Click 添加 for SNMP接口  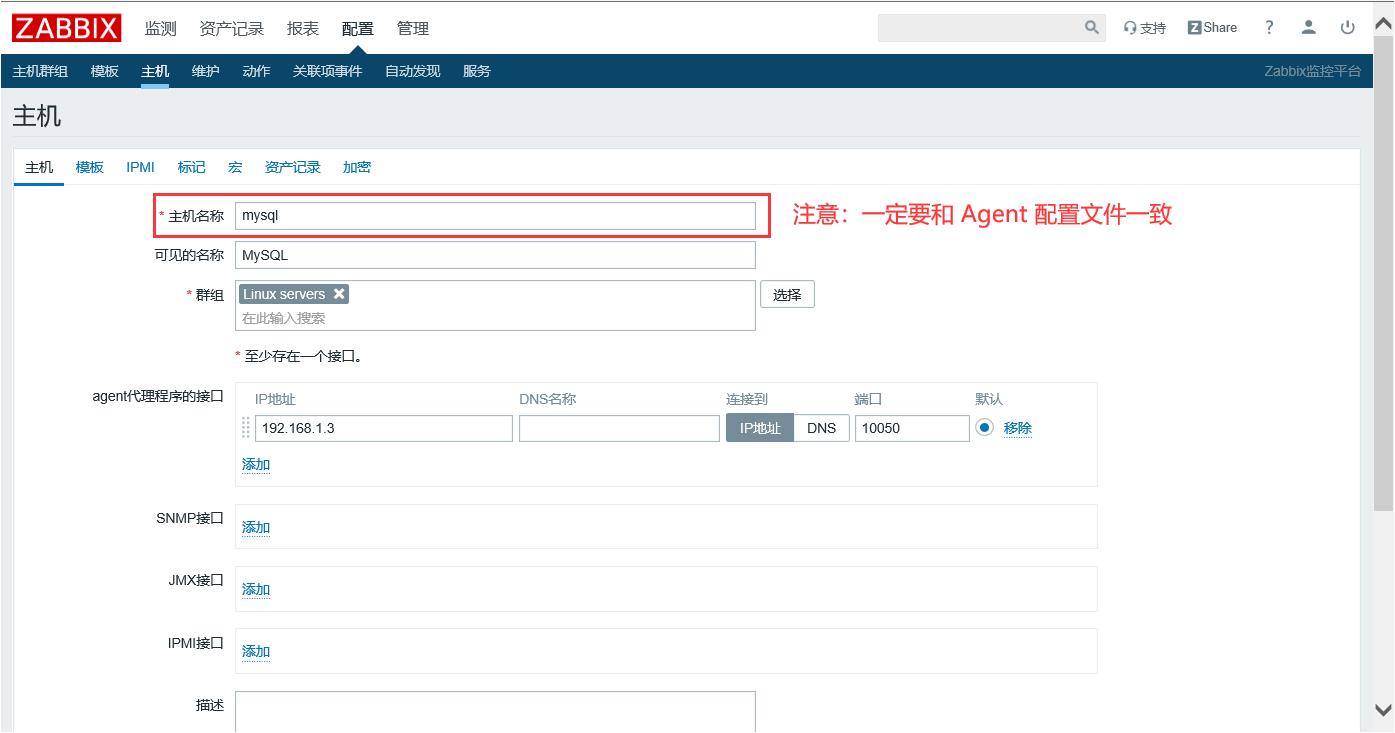(x=256, y=527)
